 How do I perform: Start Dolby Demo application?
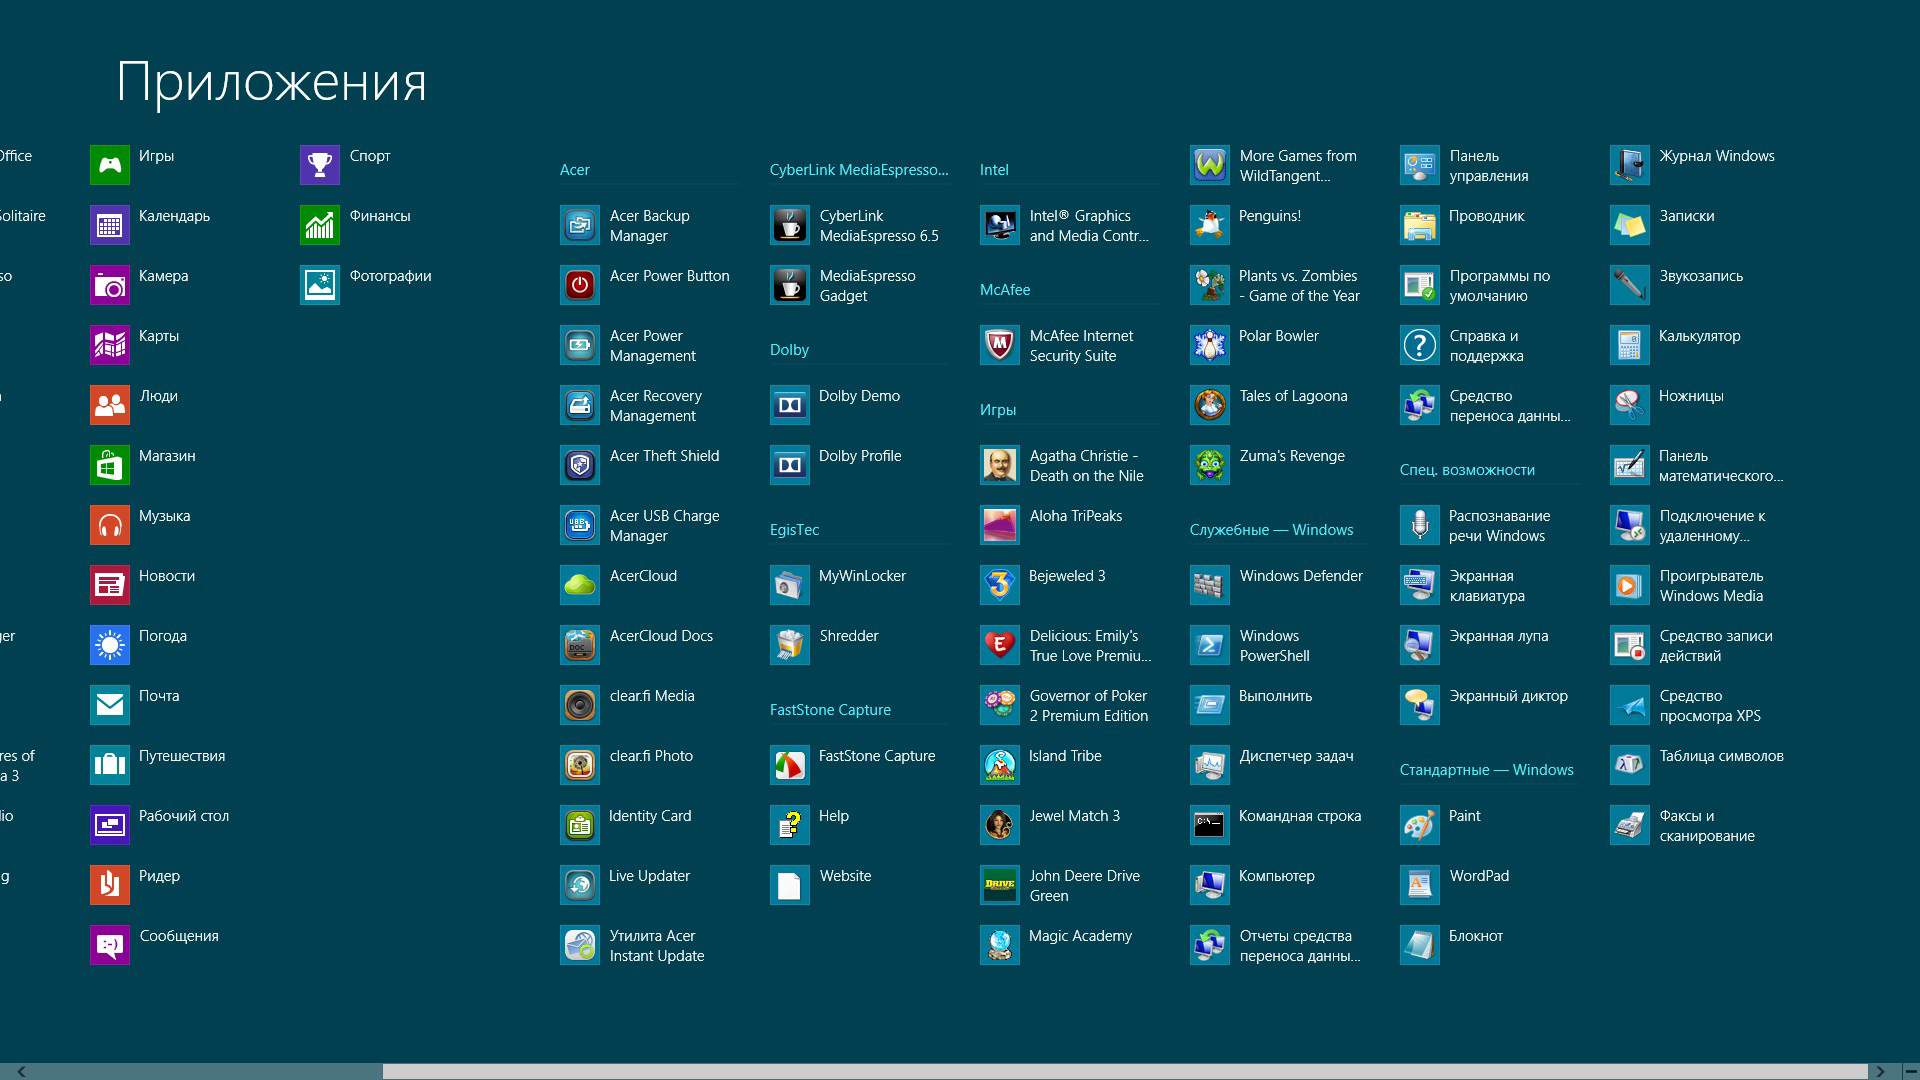click(790, 405)
